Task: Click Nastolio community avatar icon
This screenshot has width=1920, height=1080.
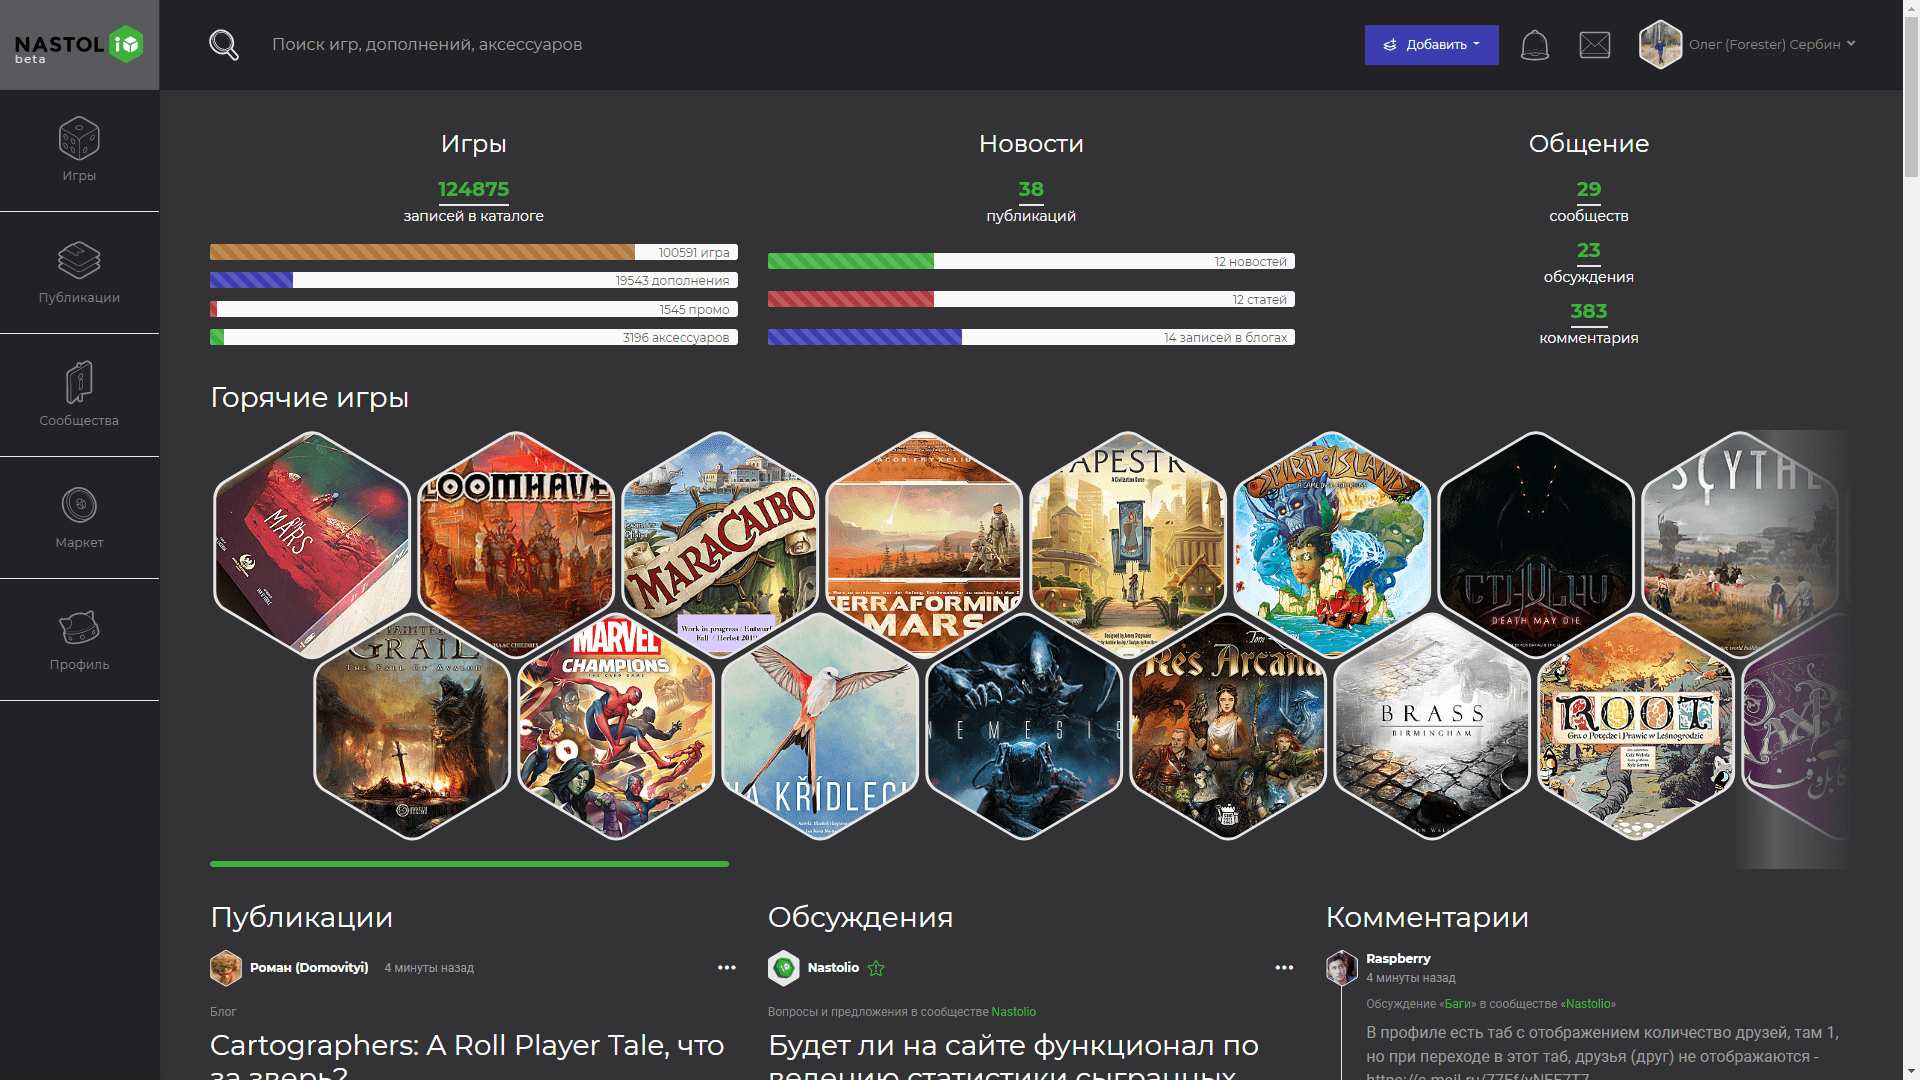Action: coord(784,968)
